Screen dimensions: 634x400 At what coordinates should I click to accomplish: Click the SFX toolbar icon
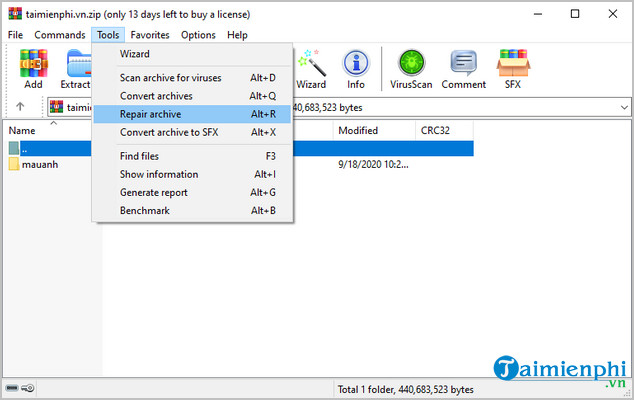pyautogui.click(x=513, y=63)
